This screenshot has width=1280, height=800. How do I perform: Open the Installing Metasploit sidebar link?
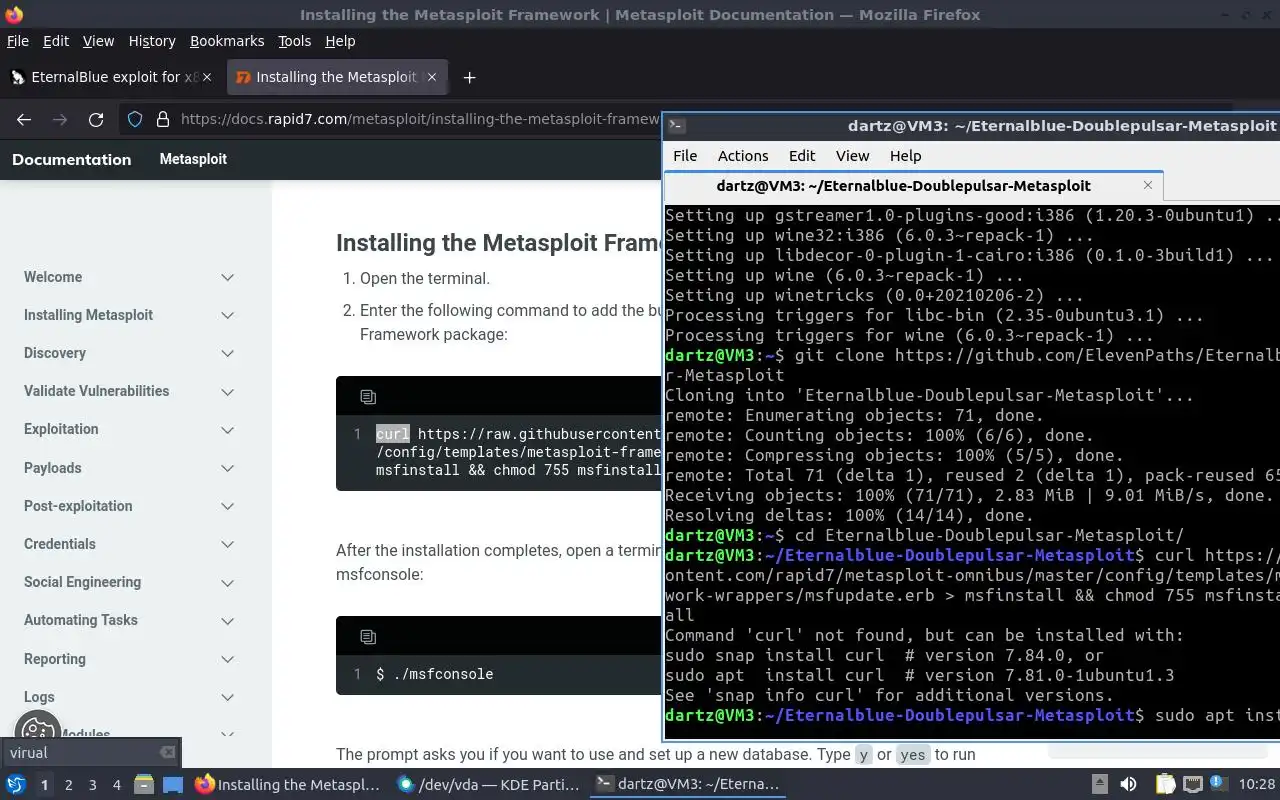(x=88, y=315)
